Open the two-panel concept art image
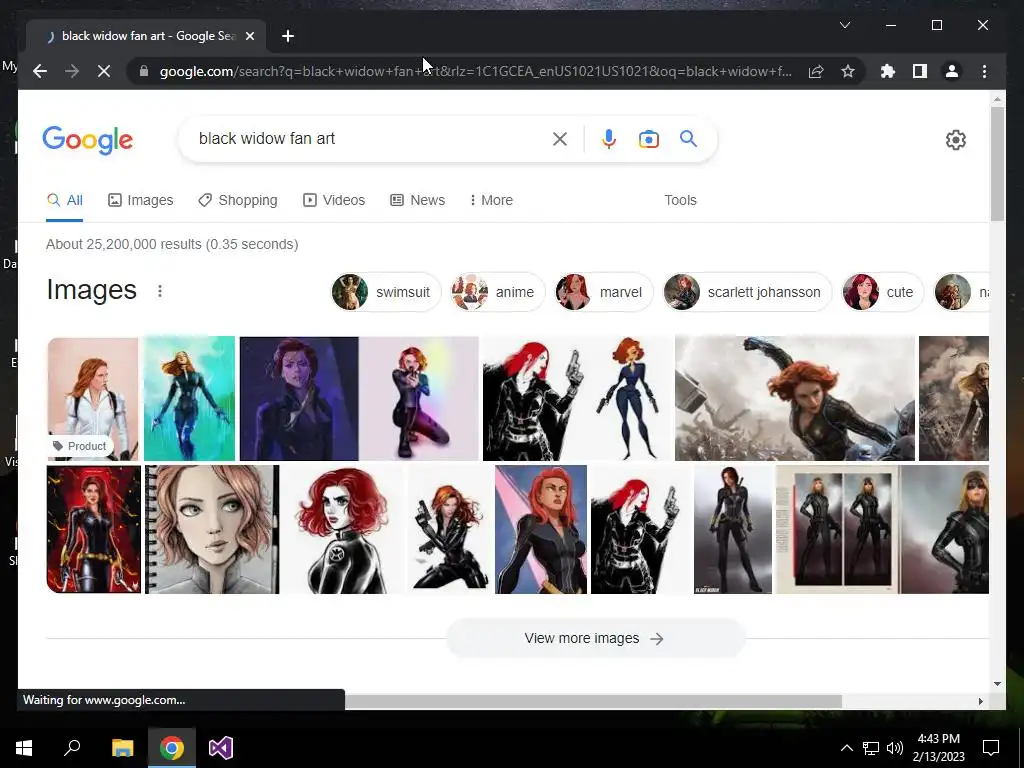Screen dimensions: 1024x768 pyautogui.click(x=838, y=529)
